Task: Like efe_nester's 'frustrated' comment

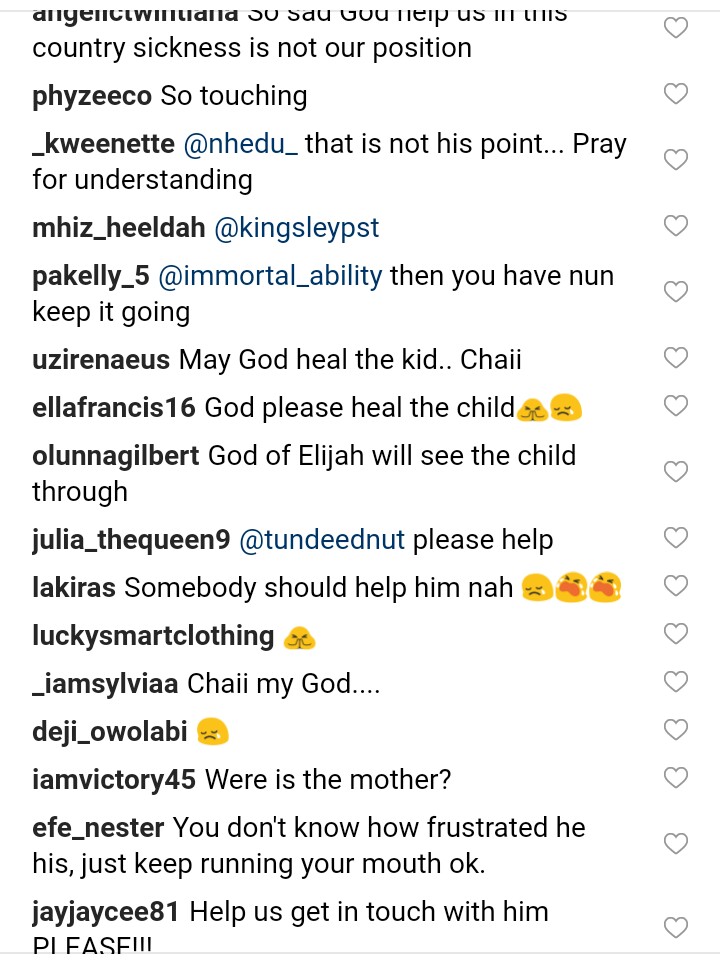Action: 676,844
